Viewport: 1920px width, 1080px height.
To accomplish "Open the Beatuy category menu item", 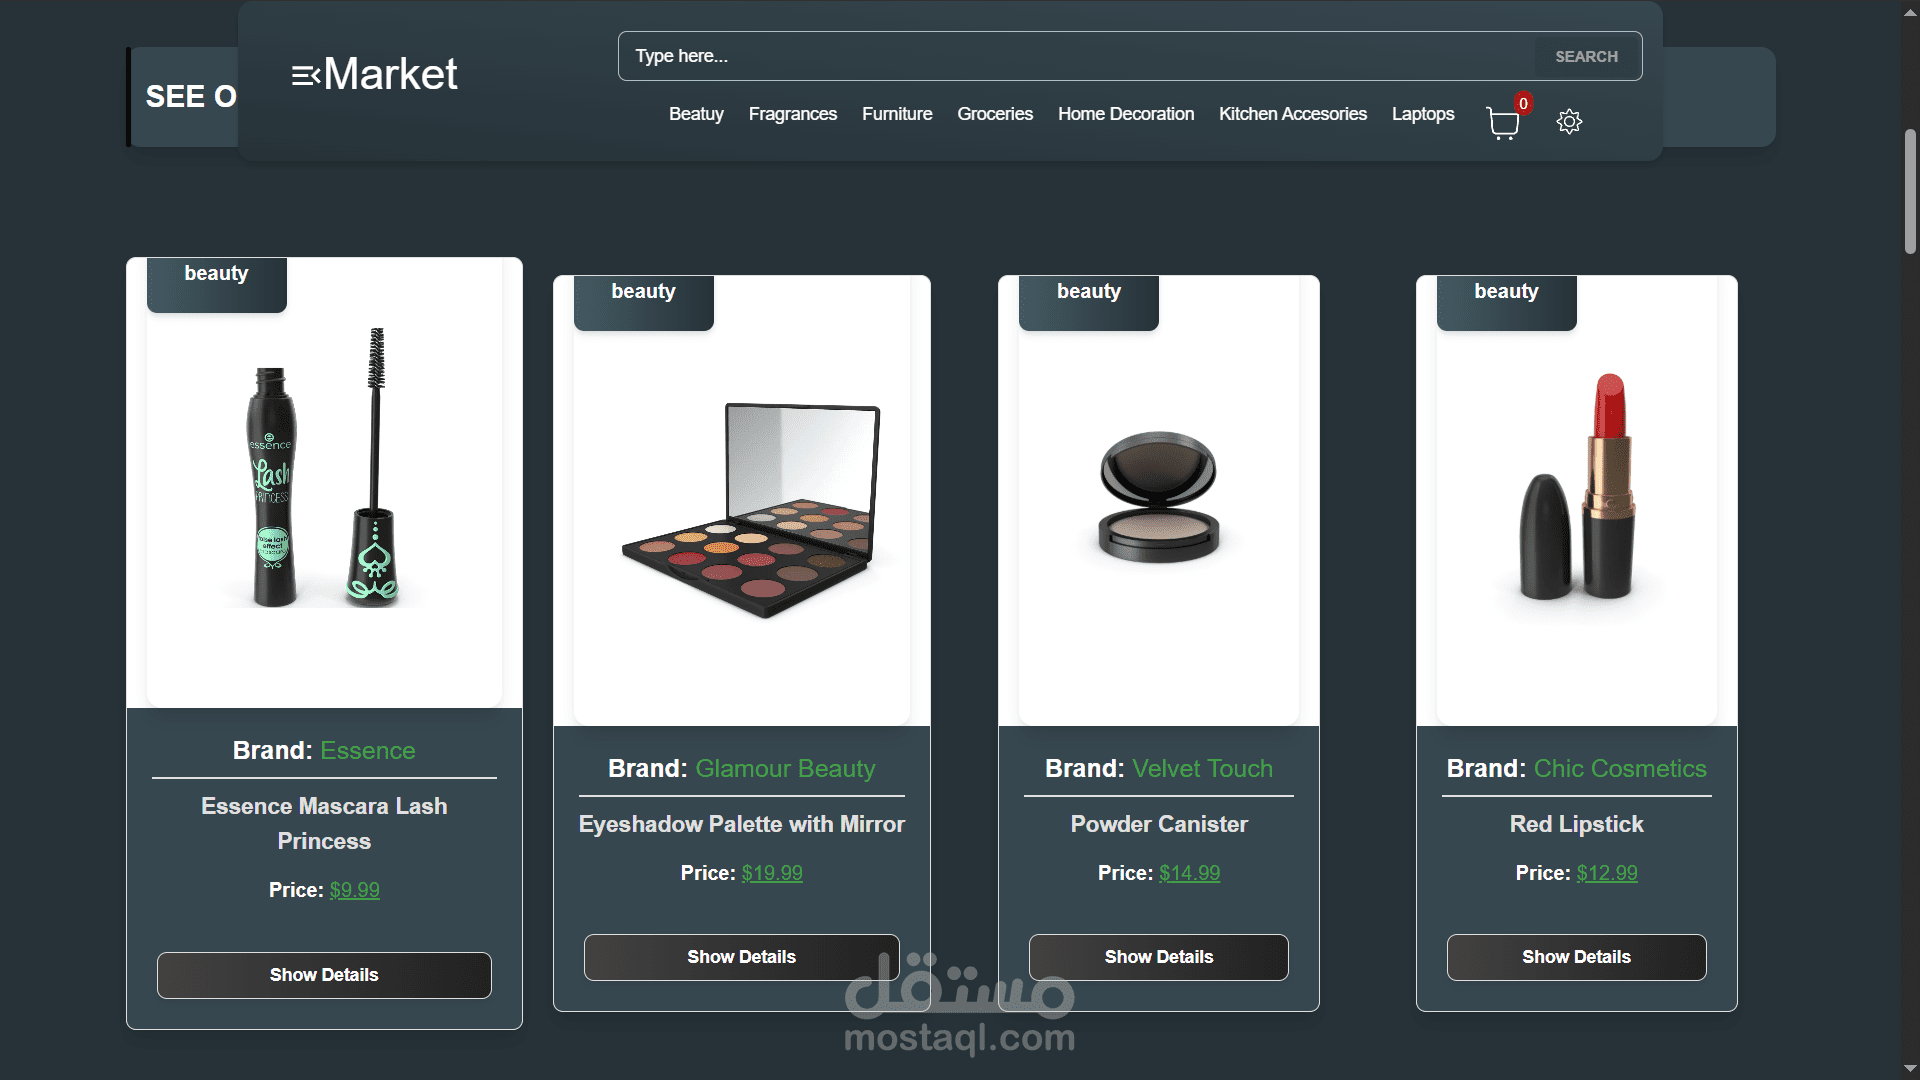I will (x=696, y=114).
